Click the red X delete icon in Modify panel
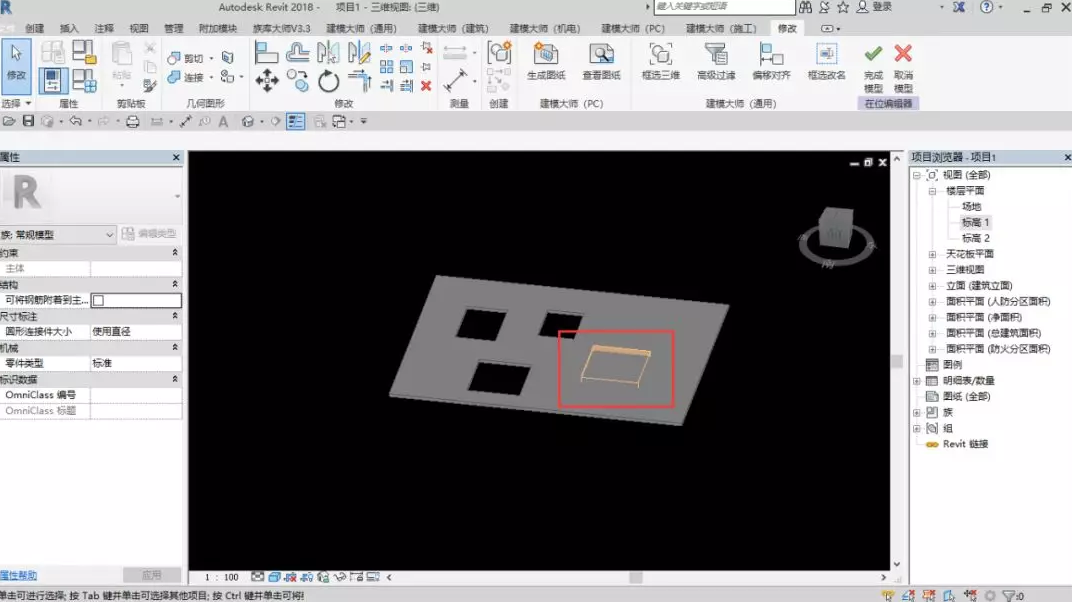 426,85
